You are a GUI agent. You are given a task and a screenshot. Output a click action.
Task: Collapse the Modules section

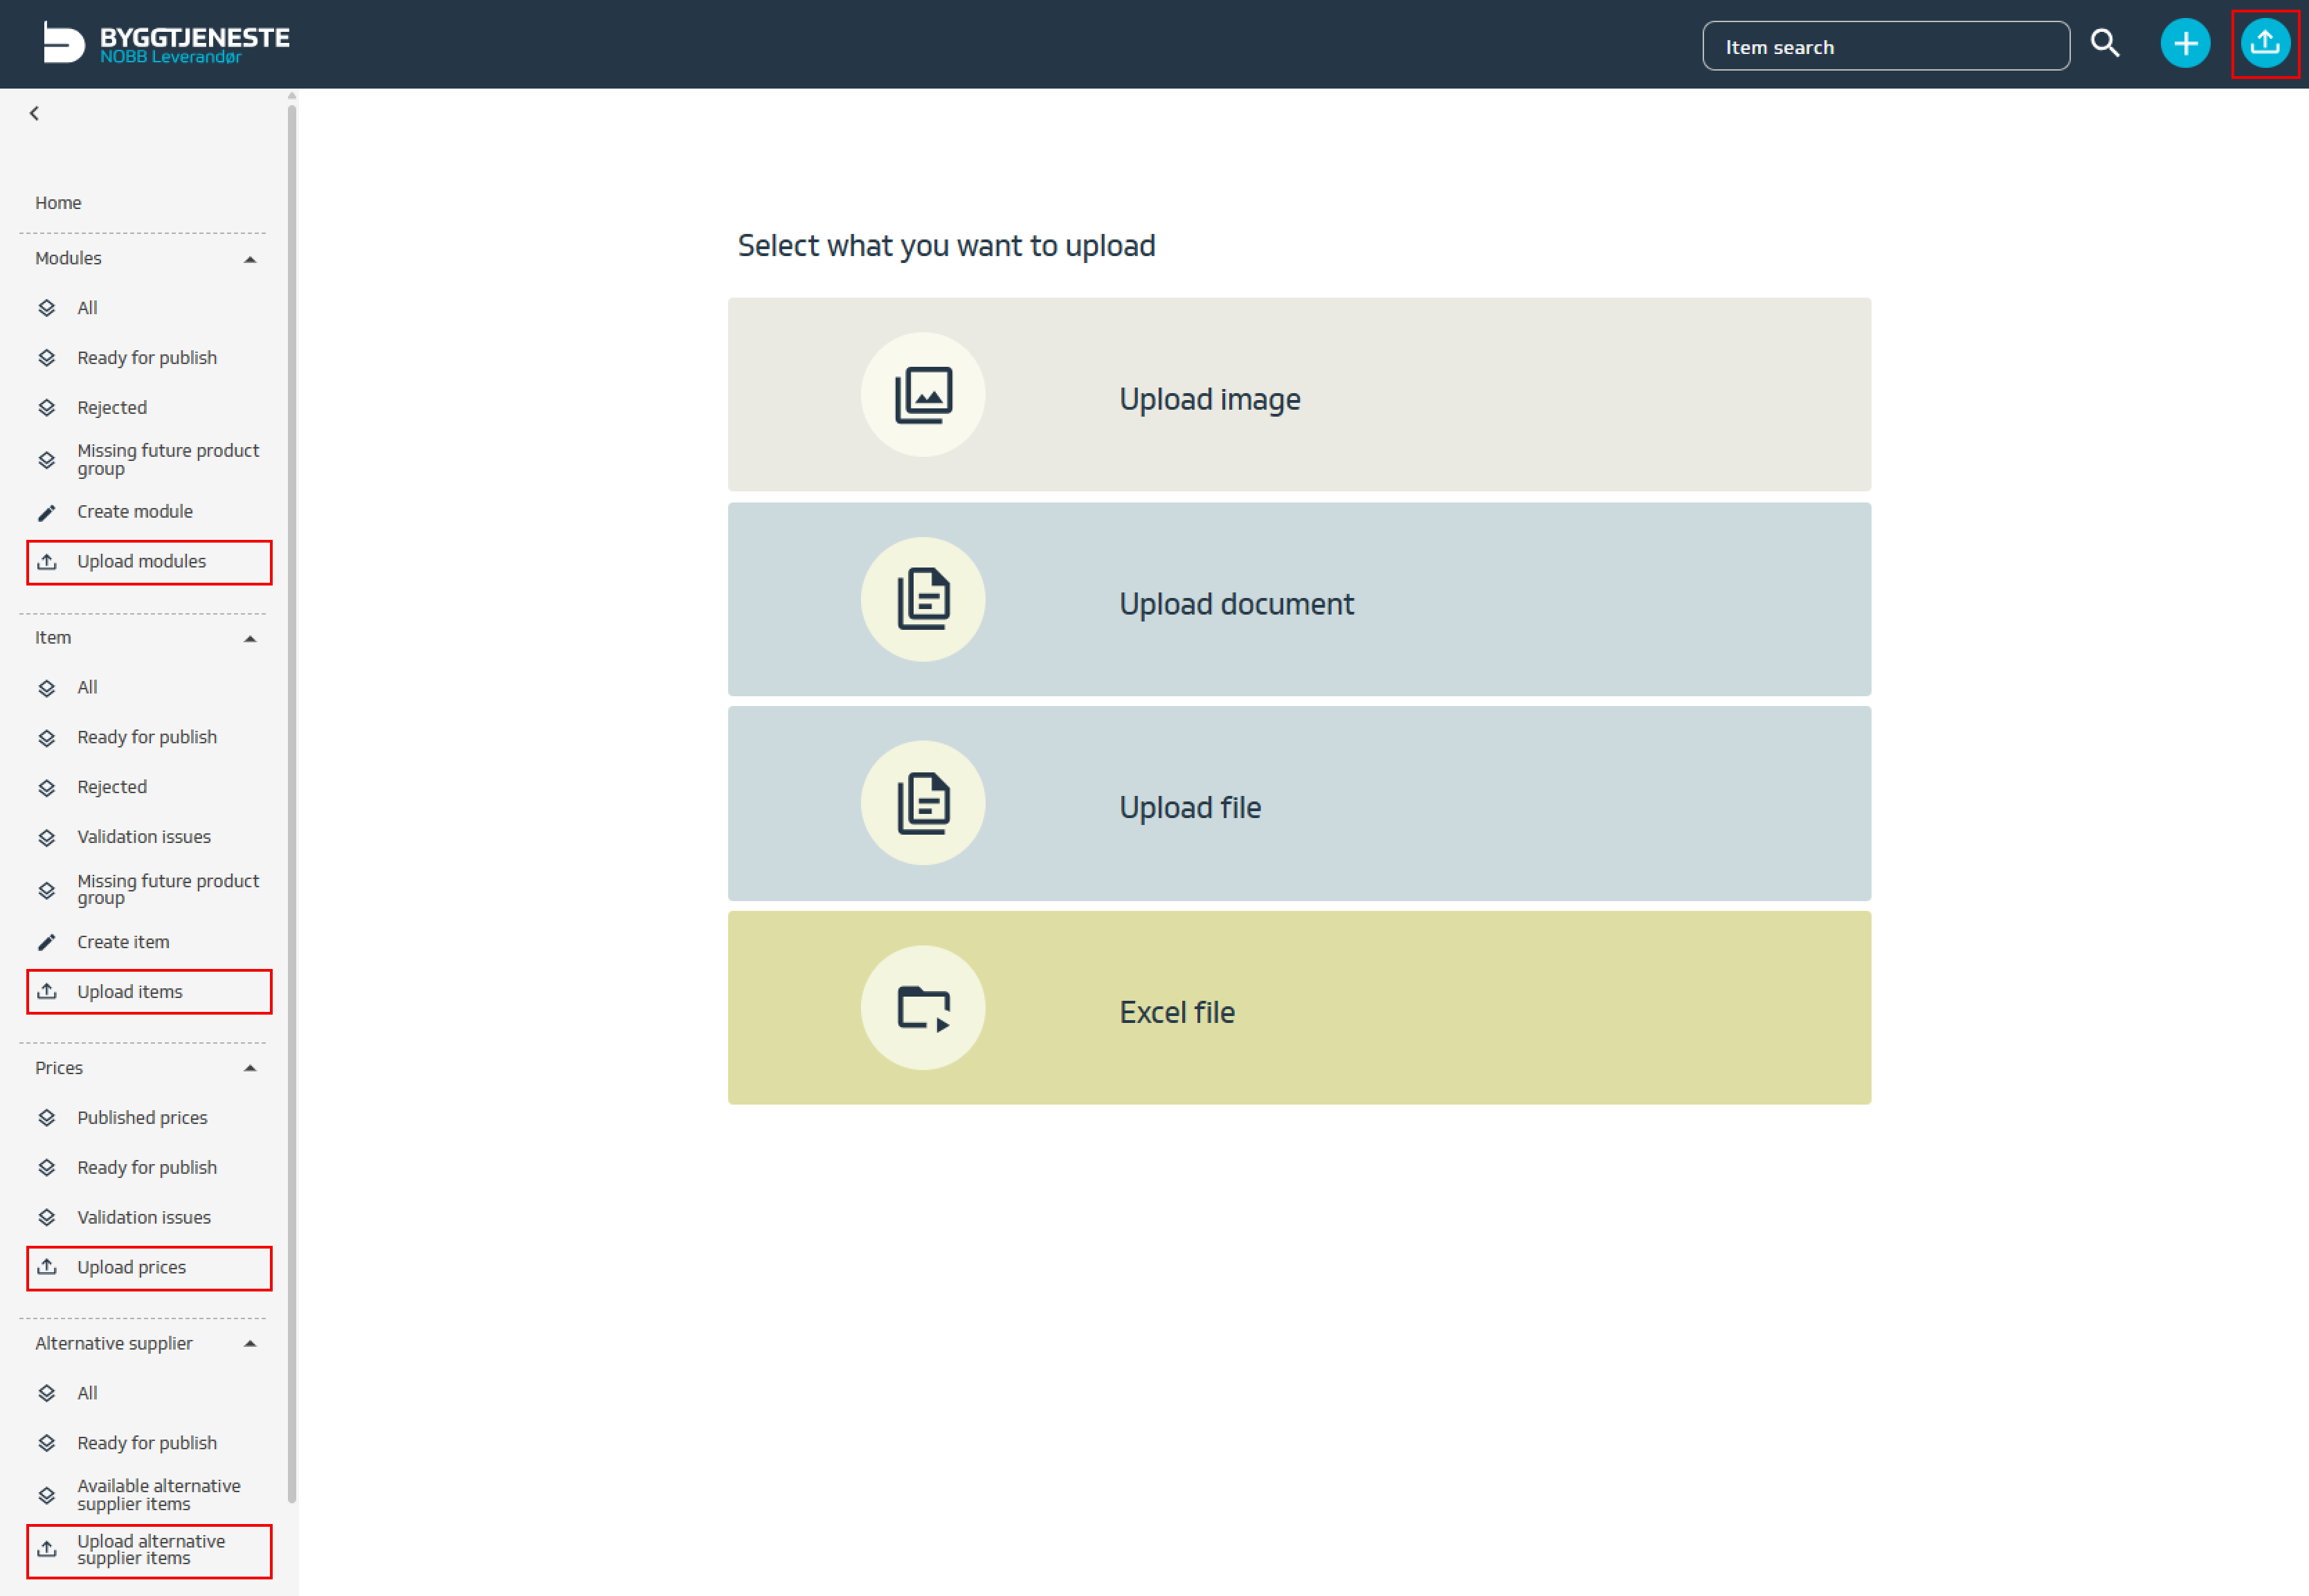pyautogui.click(x=250, y=259)
